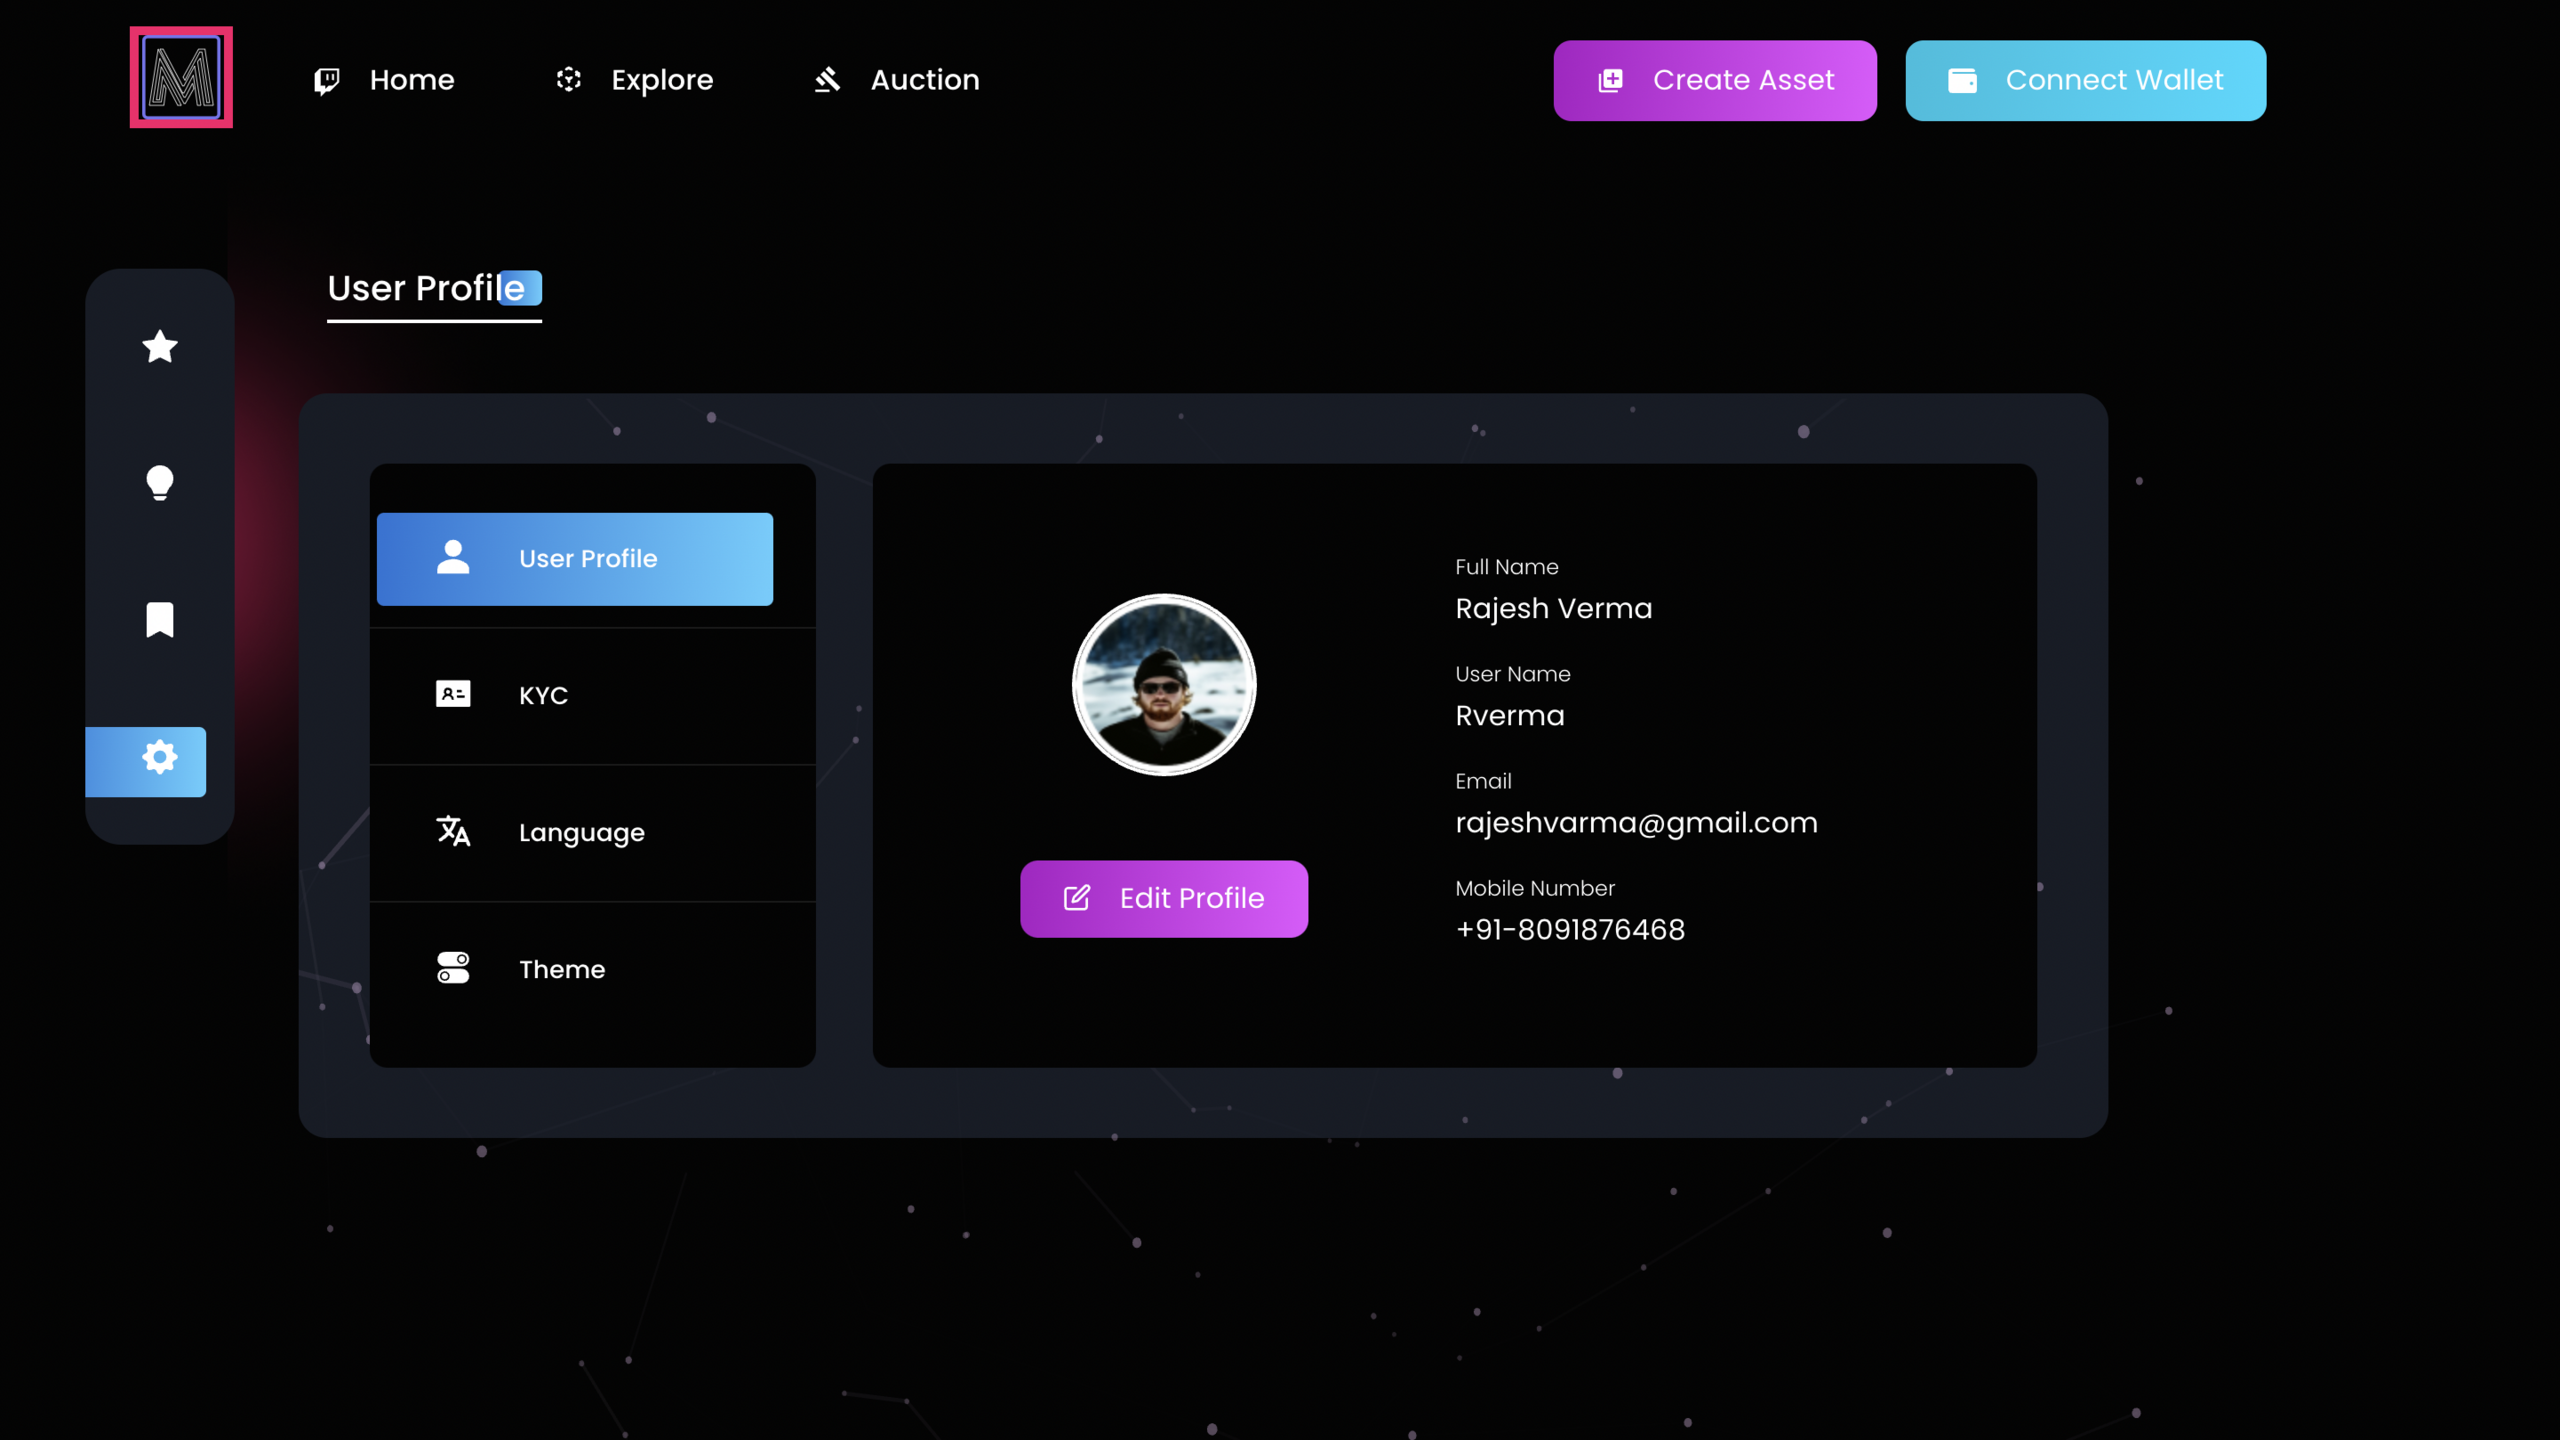Click the Language translate icon
This screenshot has height=1440, width=2560.
pos(453,831)
